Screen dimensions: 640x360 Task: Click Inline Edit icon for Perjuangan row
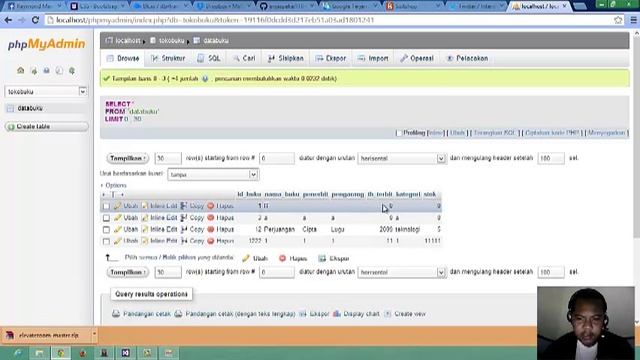coord(145,229)
